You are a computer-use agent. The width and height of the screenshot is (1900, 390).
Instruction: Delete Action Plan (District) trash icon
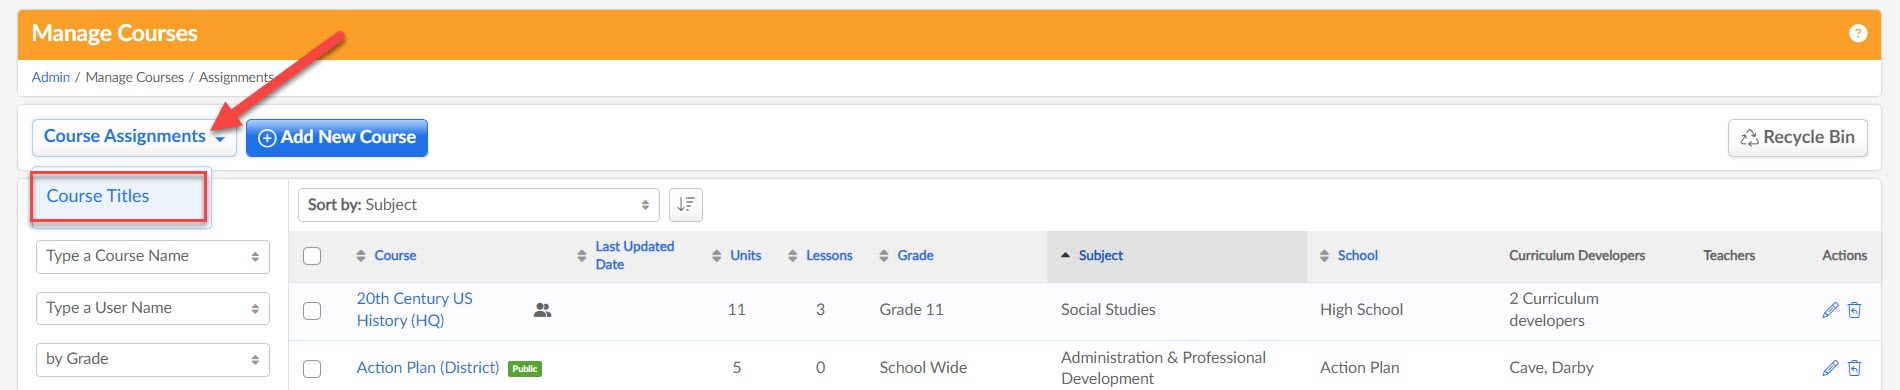(1854, 368)
